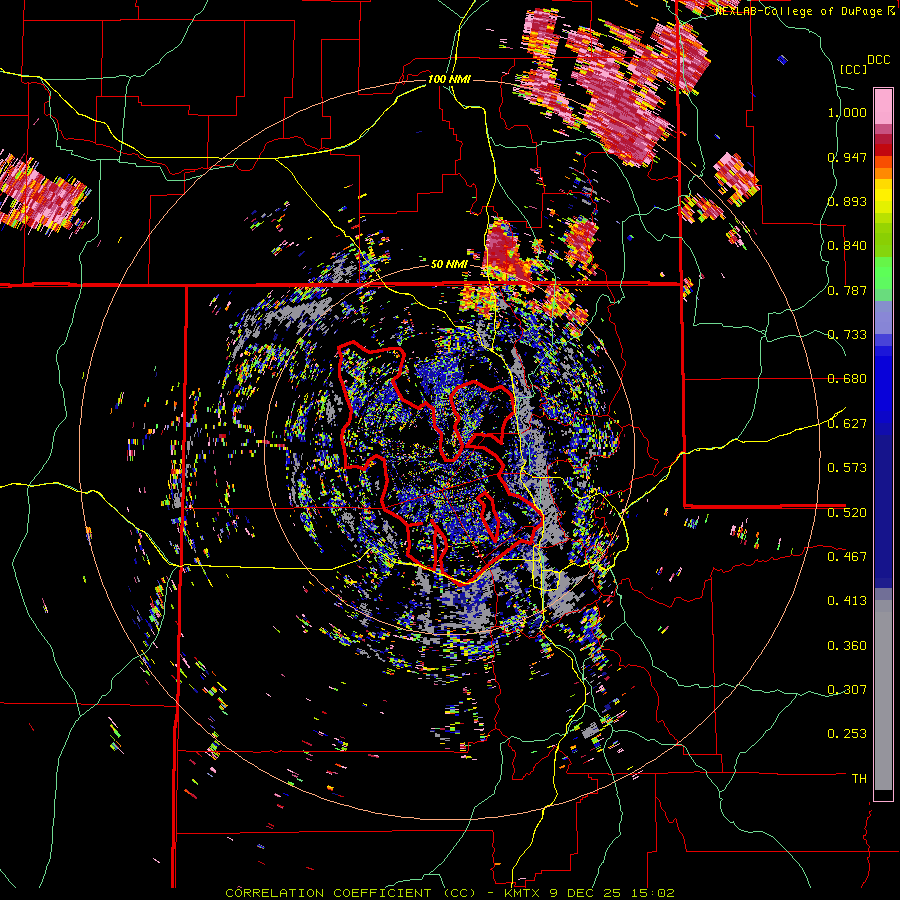Select the 0.947 scale value
The image size is (900, 900).
[847, 157]
